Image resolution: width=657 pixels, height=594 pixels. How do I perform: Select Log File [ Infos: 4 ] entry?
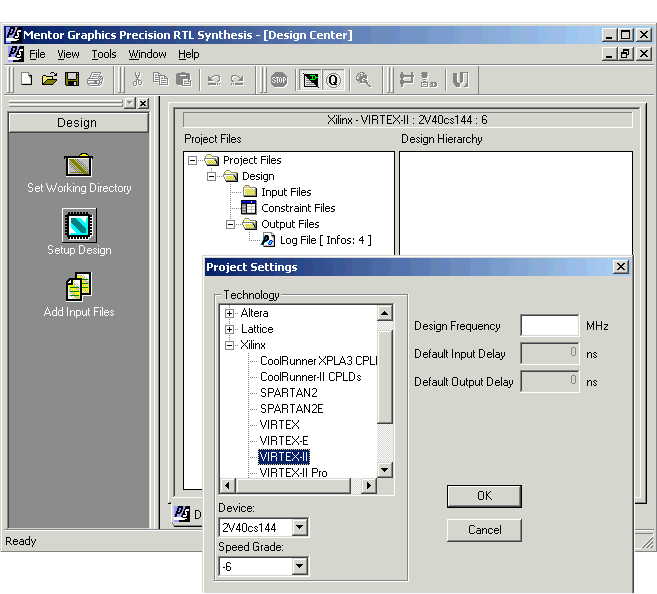click(326, 240)
